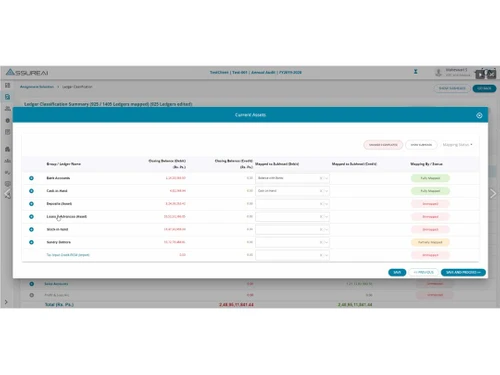500x375 pixels.
Task: Open subhead dropdown for Stock-in-Hand
Action: [x=327, y=229]
